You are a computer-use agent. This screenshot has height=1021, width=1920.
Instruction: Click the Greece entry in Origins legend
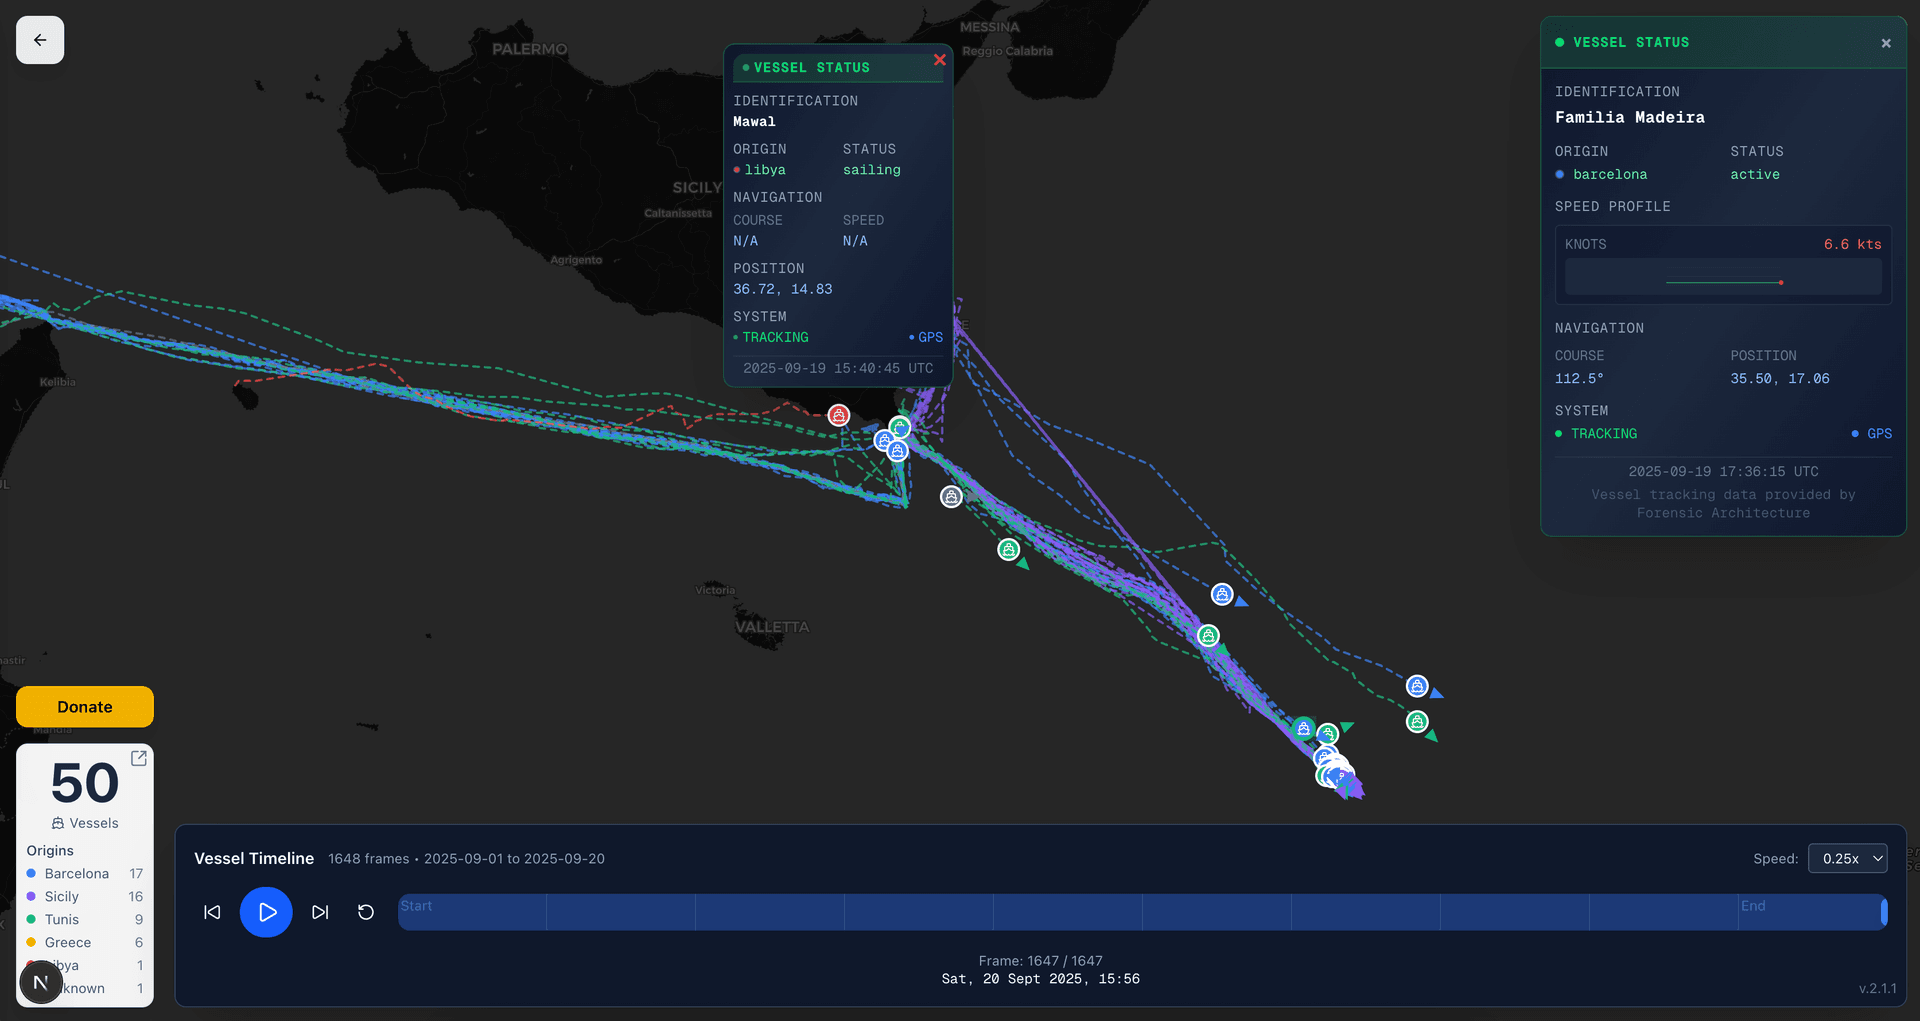[66, 942]
